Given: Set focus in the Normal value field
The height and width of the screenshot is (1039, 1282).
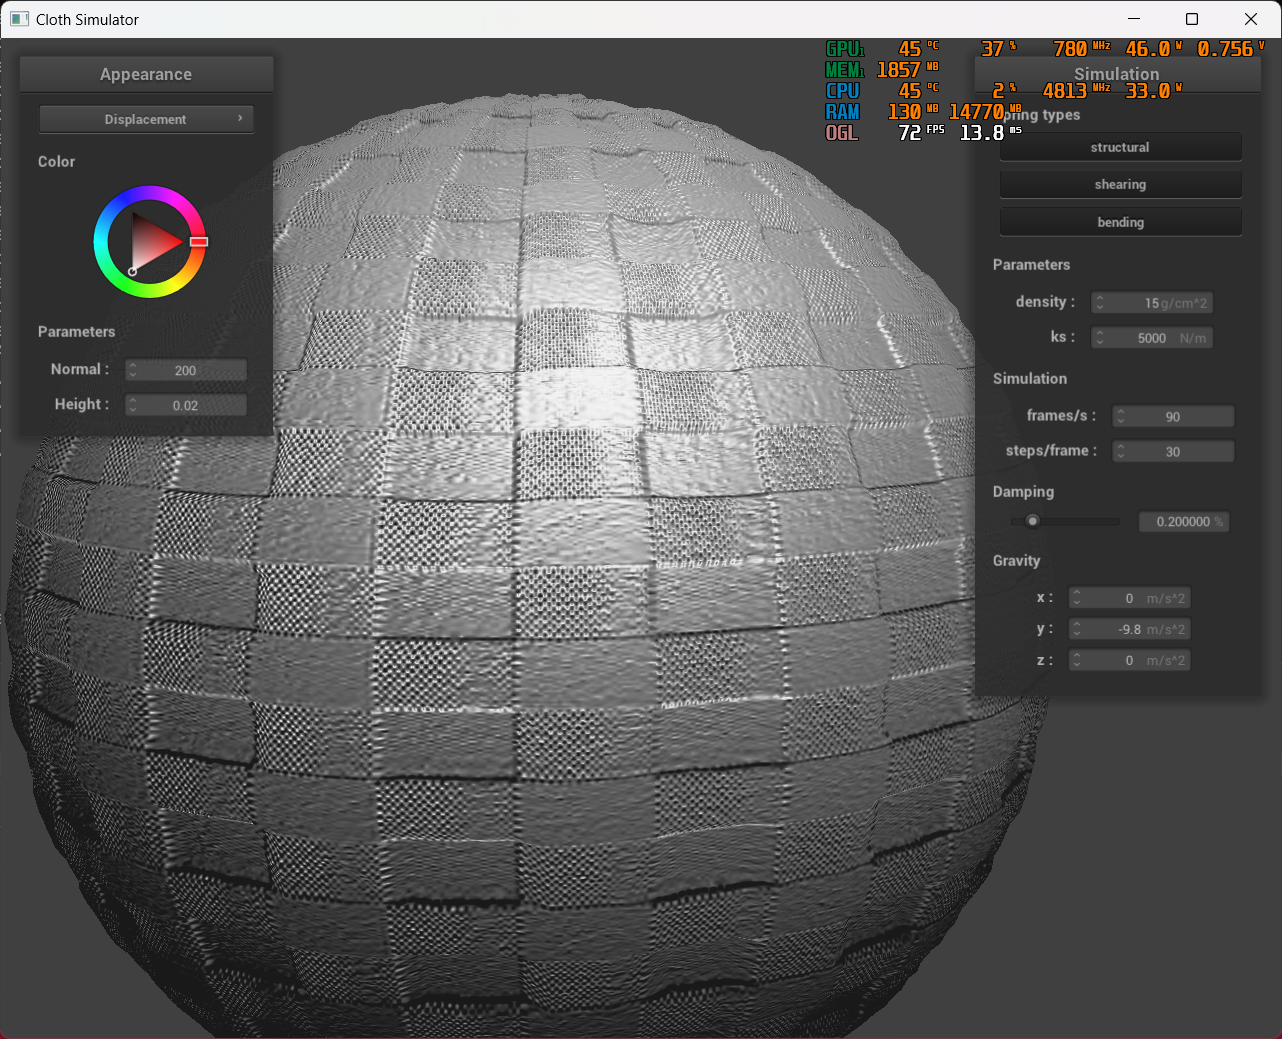Looking at the screenshot, I should (186, 370).
